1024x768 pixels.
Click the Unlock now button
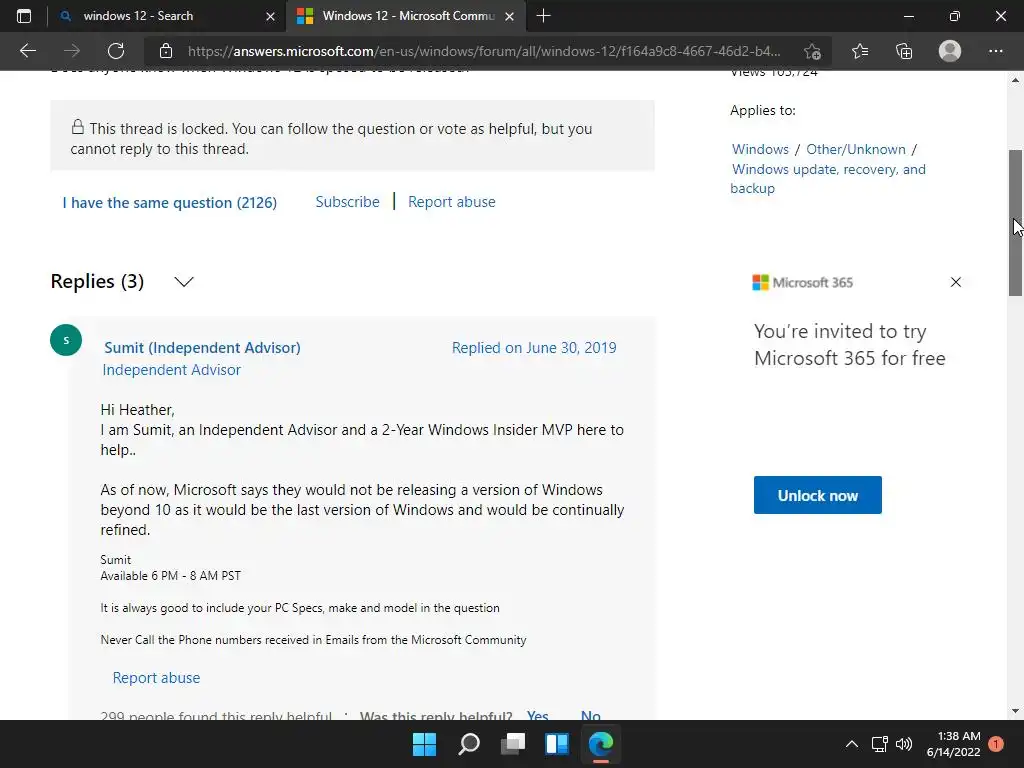click(x=818, y=495)
